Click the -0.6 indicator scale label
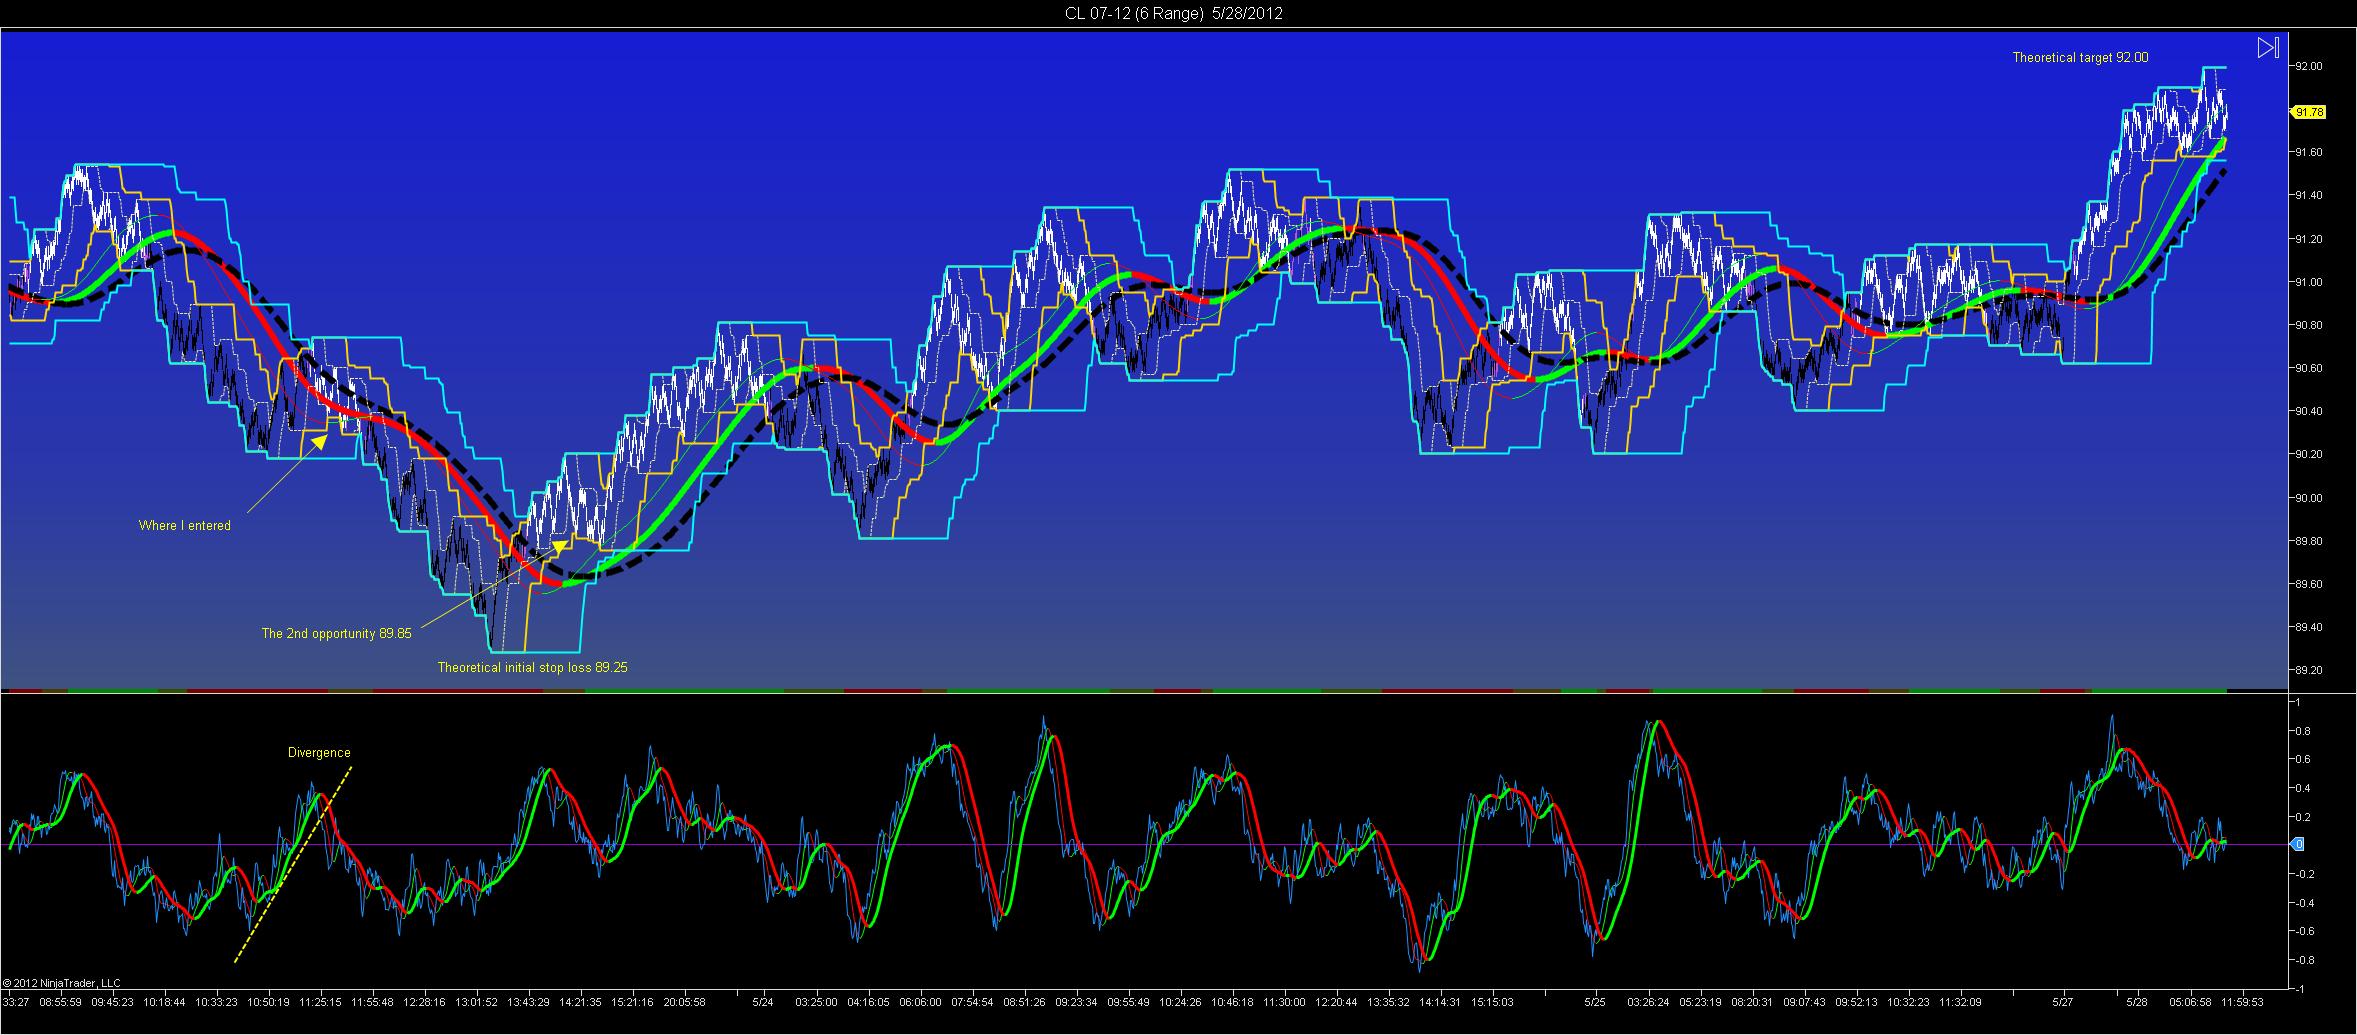Screen dimensions: 2357x1035 coord(2303,932)
